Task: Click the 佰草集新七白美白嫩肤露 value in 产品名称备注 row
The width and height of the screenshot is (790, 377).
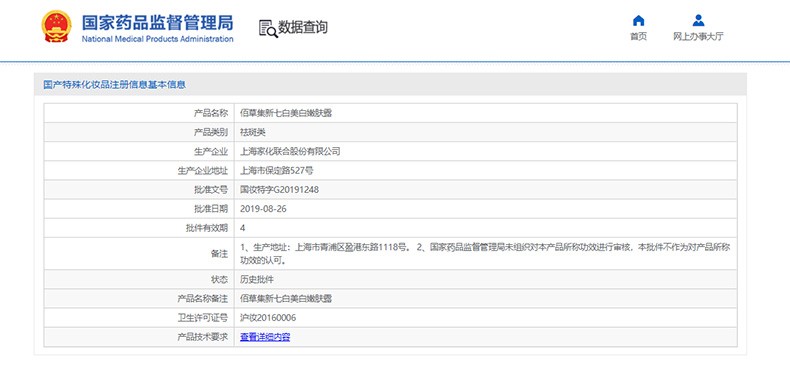Action: coord(286,298)
